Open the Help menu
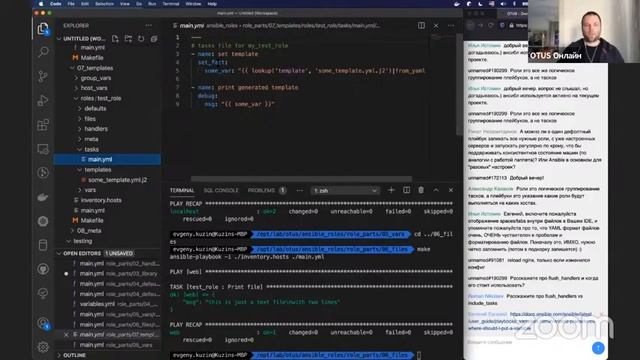This screenshot has width=640, height=360. [212, 4]
